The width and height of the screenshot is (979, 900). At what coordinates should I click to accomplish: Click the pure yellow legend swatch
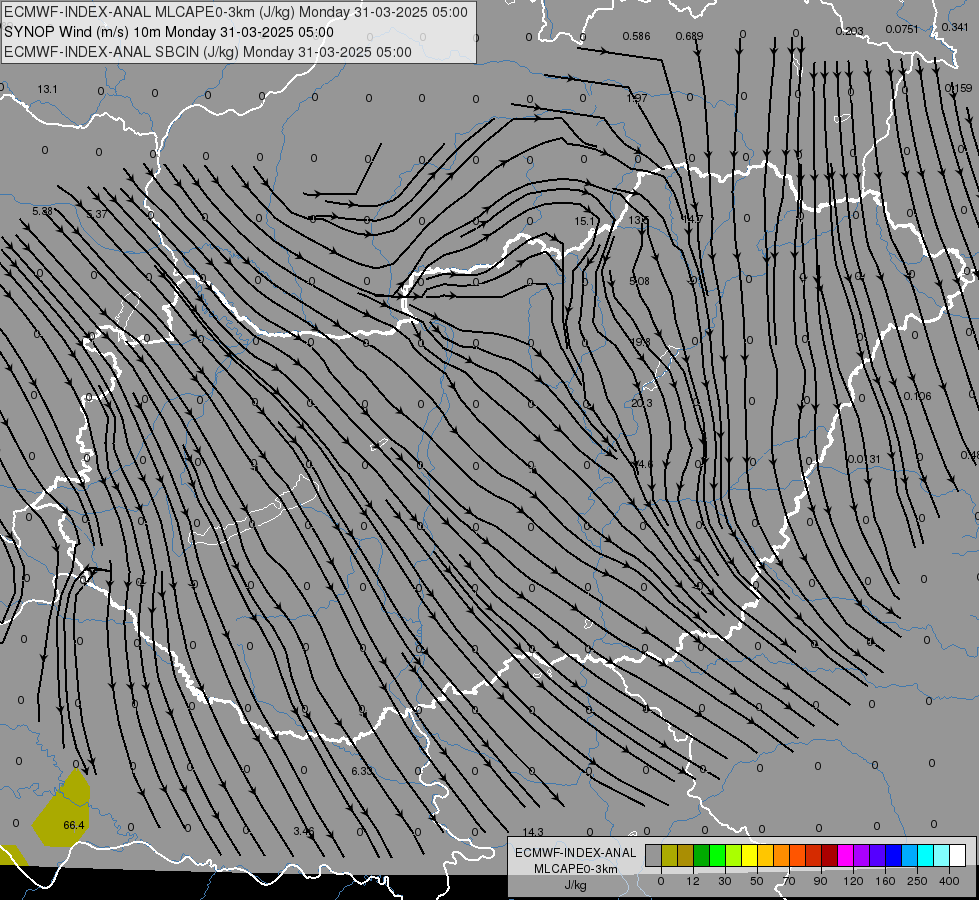750,855
